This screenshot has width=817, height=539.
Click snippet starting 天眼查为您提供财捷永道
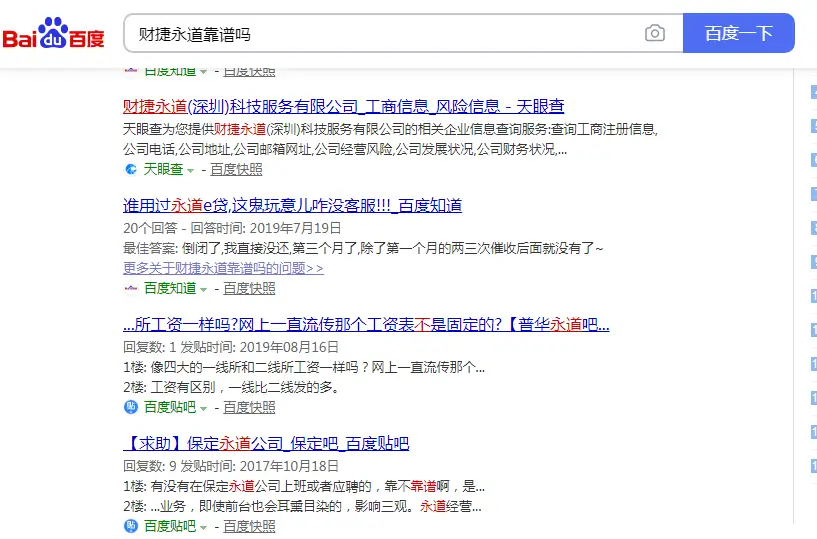point(391,139)
